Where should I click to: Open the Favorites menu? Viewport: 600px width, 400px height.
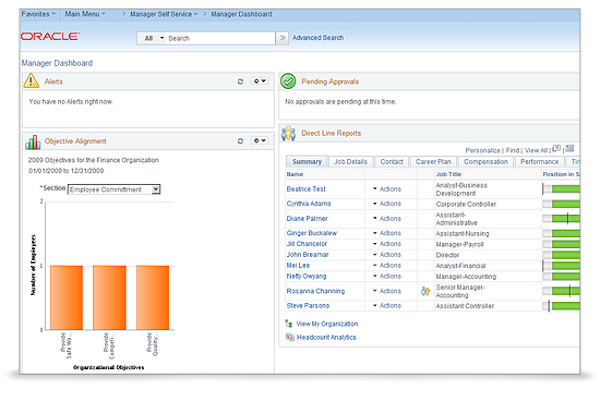(x=39, y=14)
